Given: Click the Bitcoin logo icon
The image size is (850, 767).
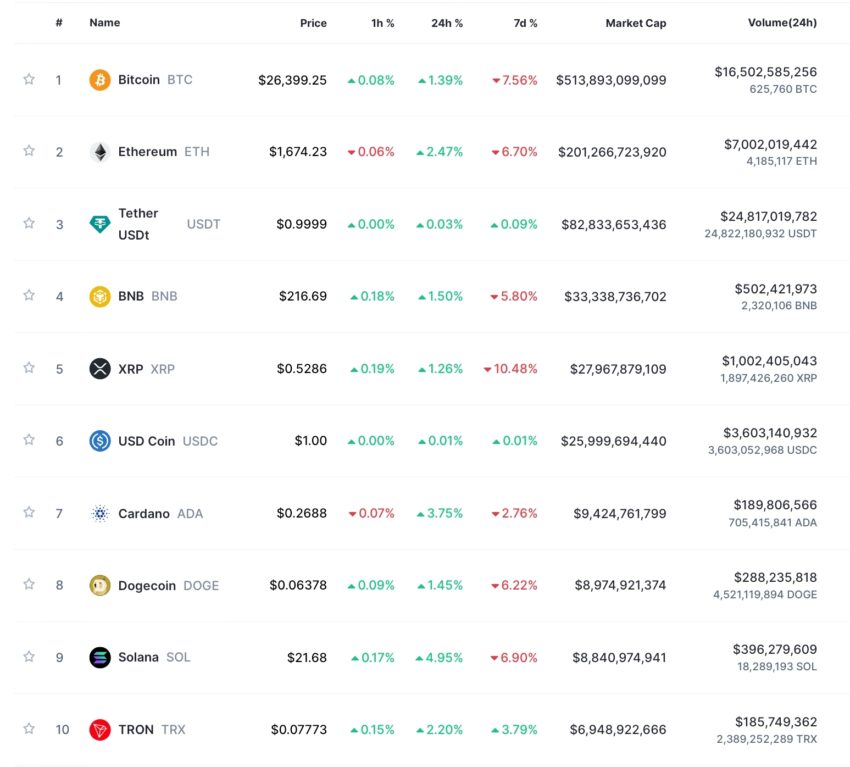Looking at the screenshot, I should 100,80.
